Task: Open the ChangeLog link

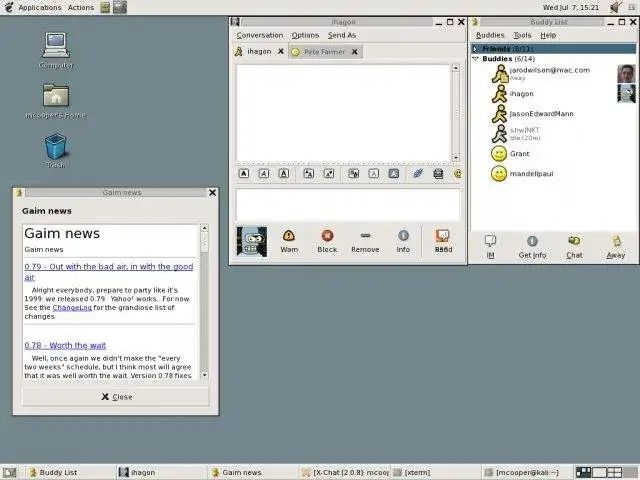Action: pyautogui.click(x=72, y=308)
